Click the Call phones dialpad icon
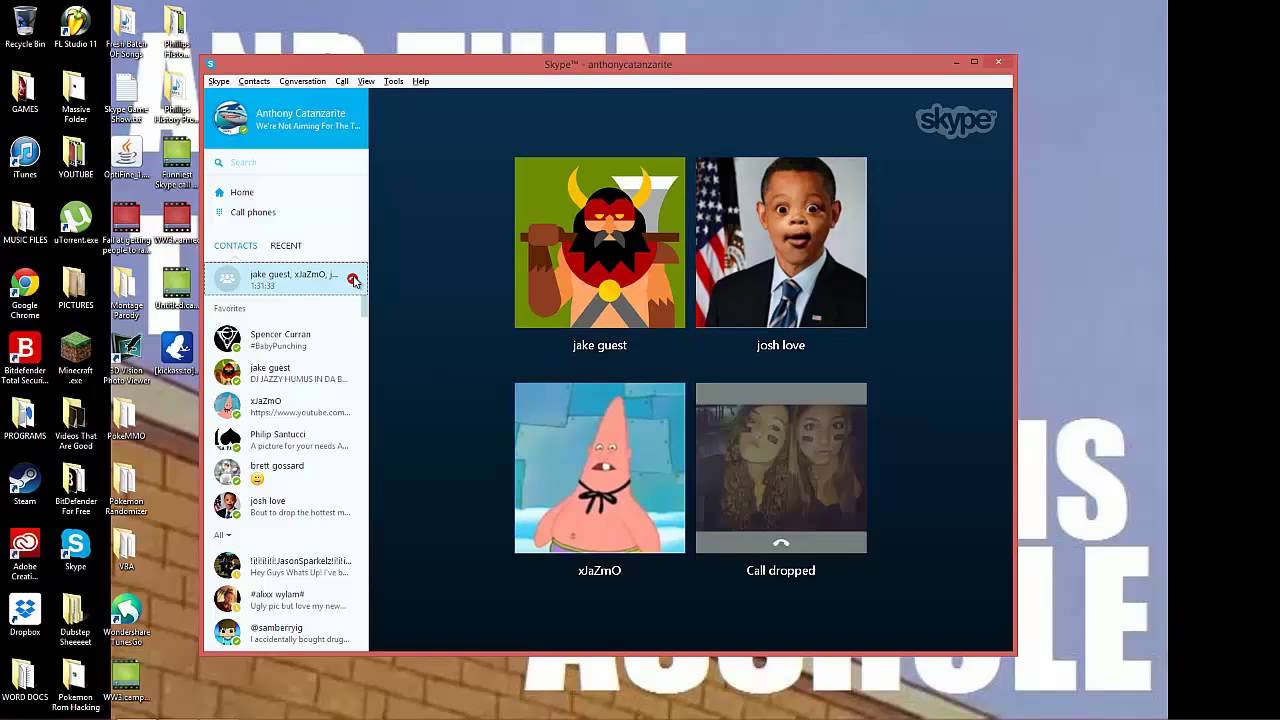The width and height of the screenshot is (1280, 720). point(219,212)
